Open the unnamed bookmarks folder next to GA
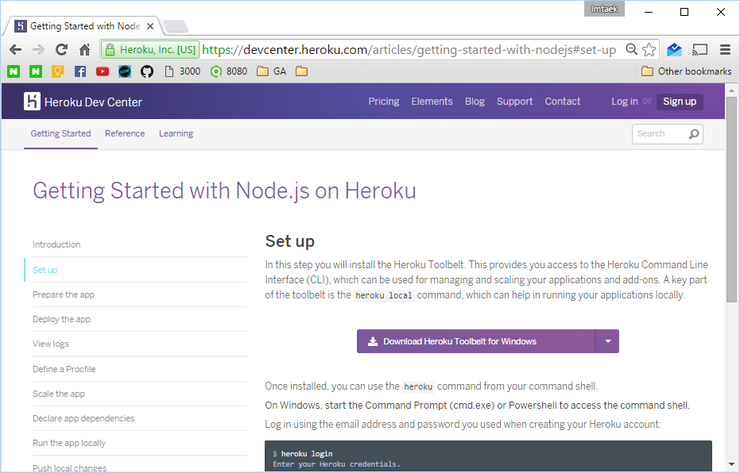The height and width of the screenshot is (473, 740). tap(302, 71)
